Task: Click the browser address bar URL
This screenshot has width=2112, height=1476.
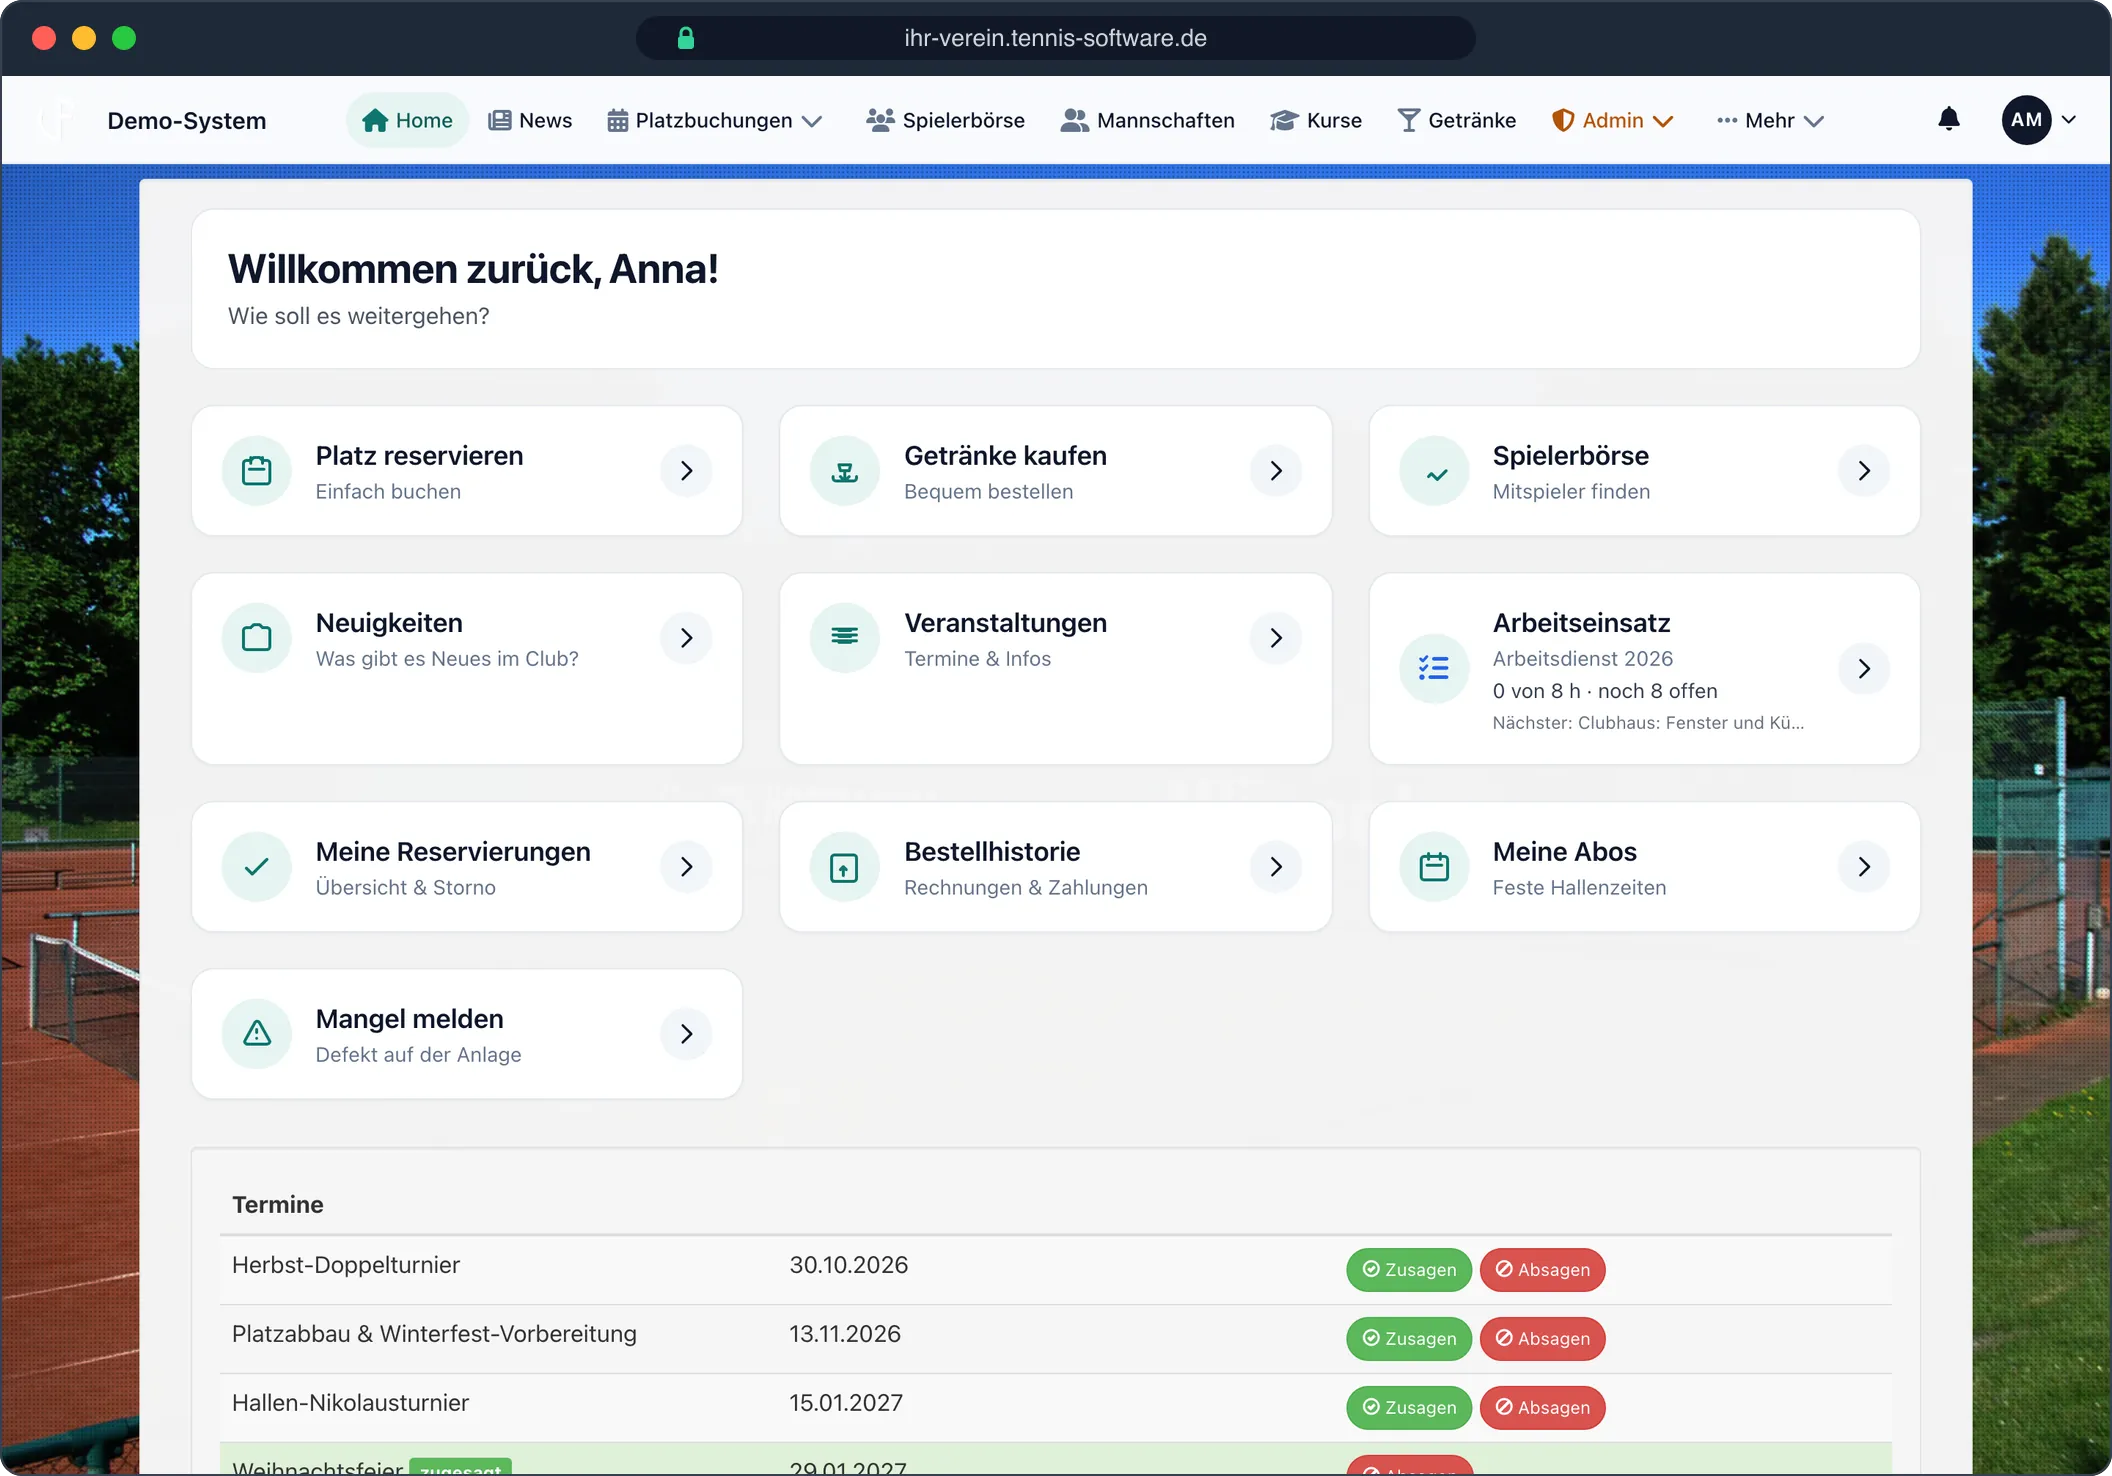Action: (1055, 38)
